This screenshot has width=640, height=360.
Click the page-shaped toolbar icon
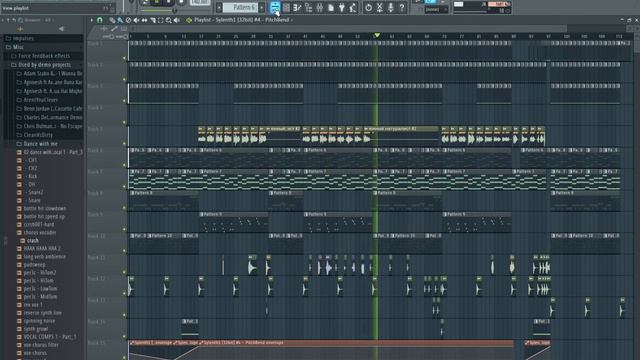(331, 7)
